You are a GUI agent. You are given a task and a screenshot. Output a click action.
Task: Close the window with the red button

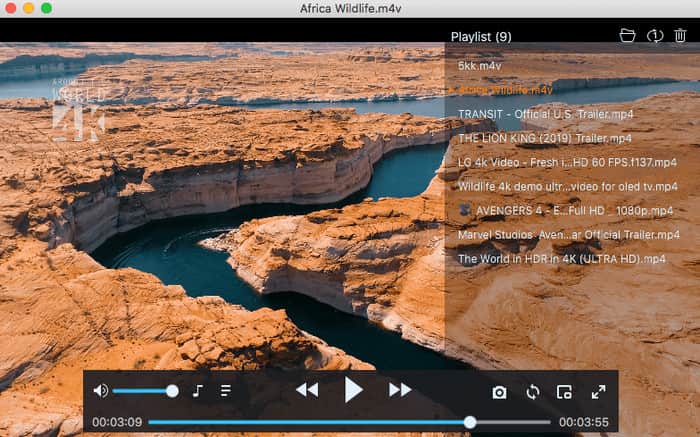click(x=11, y=8)
